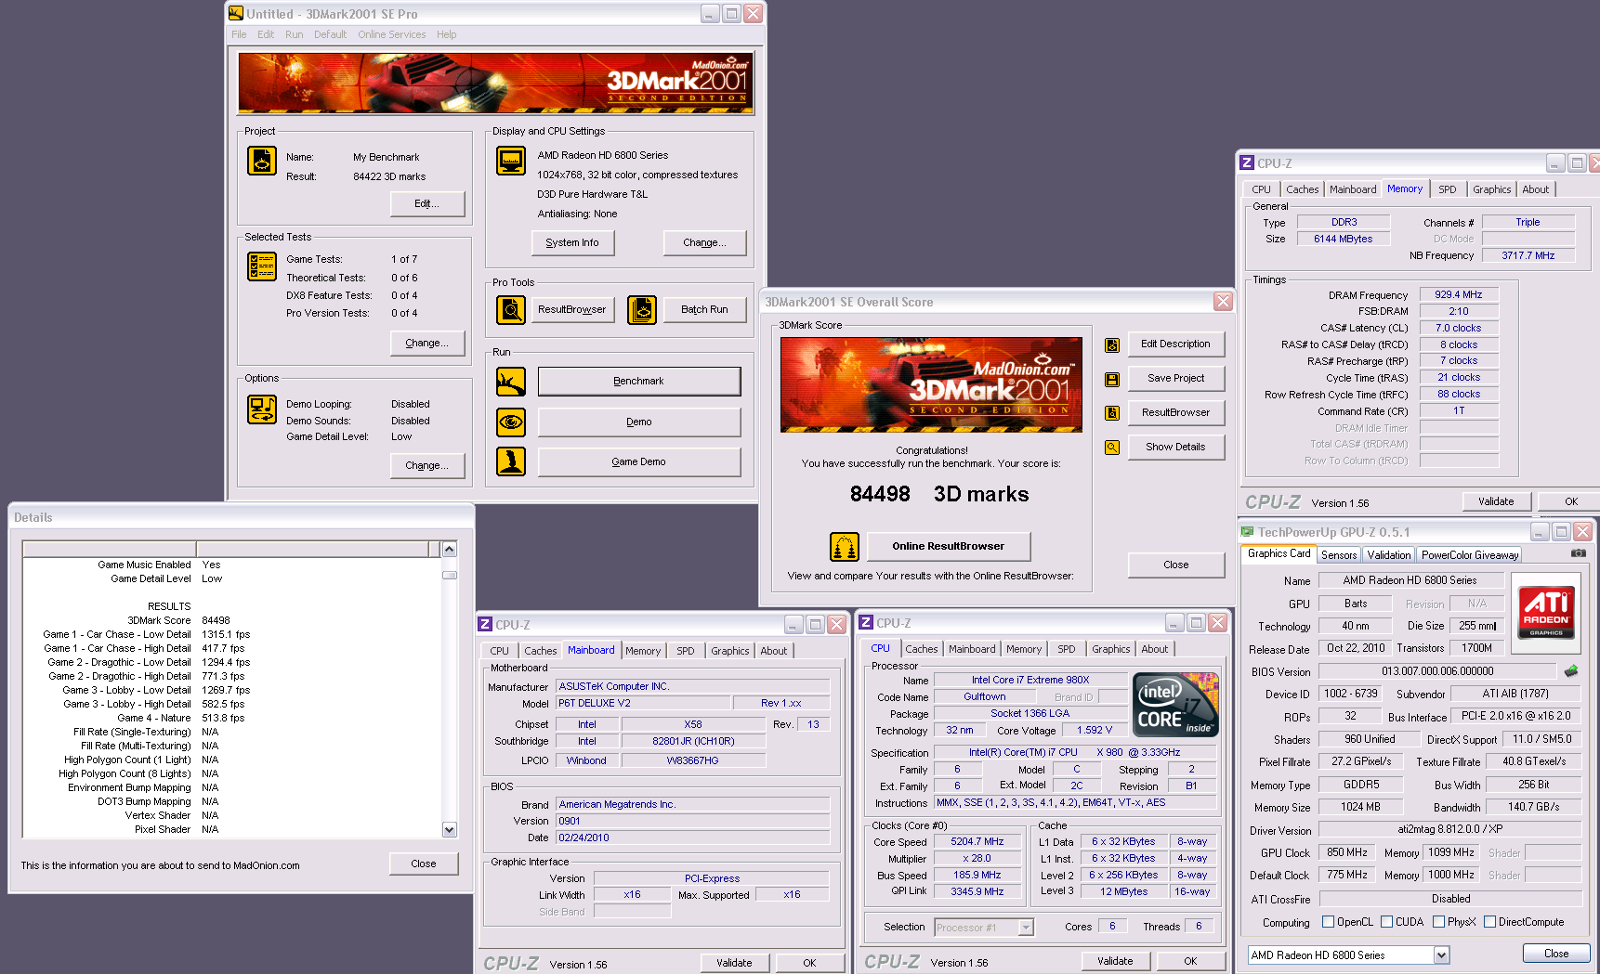
Task: Click the Benchmark button
Action: point(639,381)
